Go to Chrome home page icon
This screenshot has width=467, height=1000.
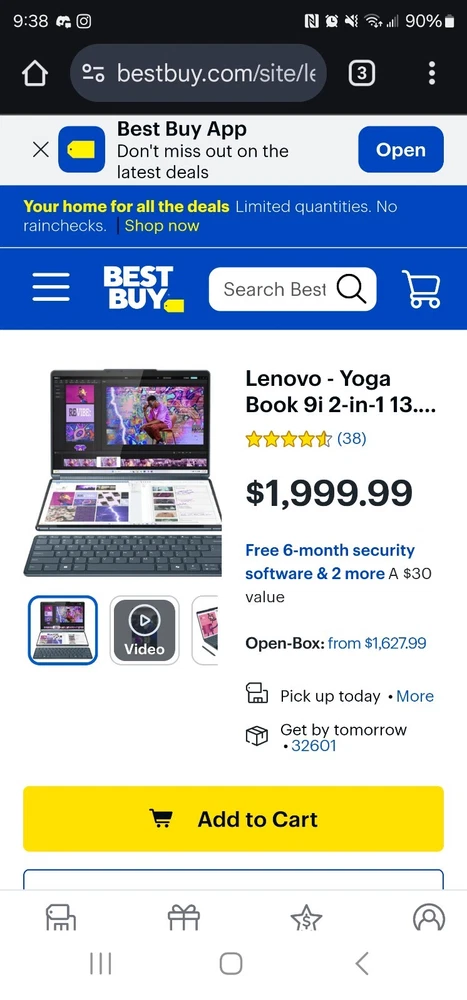[34, 74]
